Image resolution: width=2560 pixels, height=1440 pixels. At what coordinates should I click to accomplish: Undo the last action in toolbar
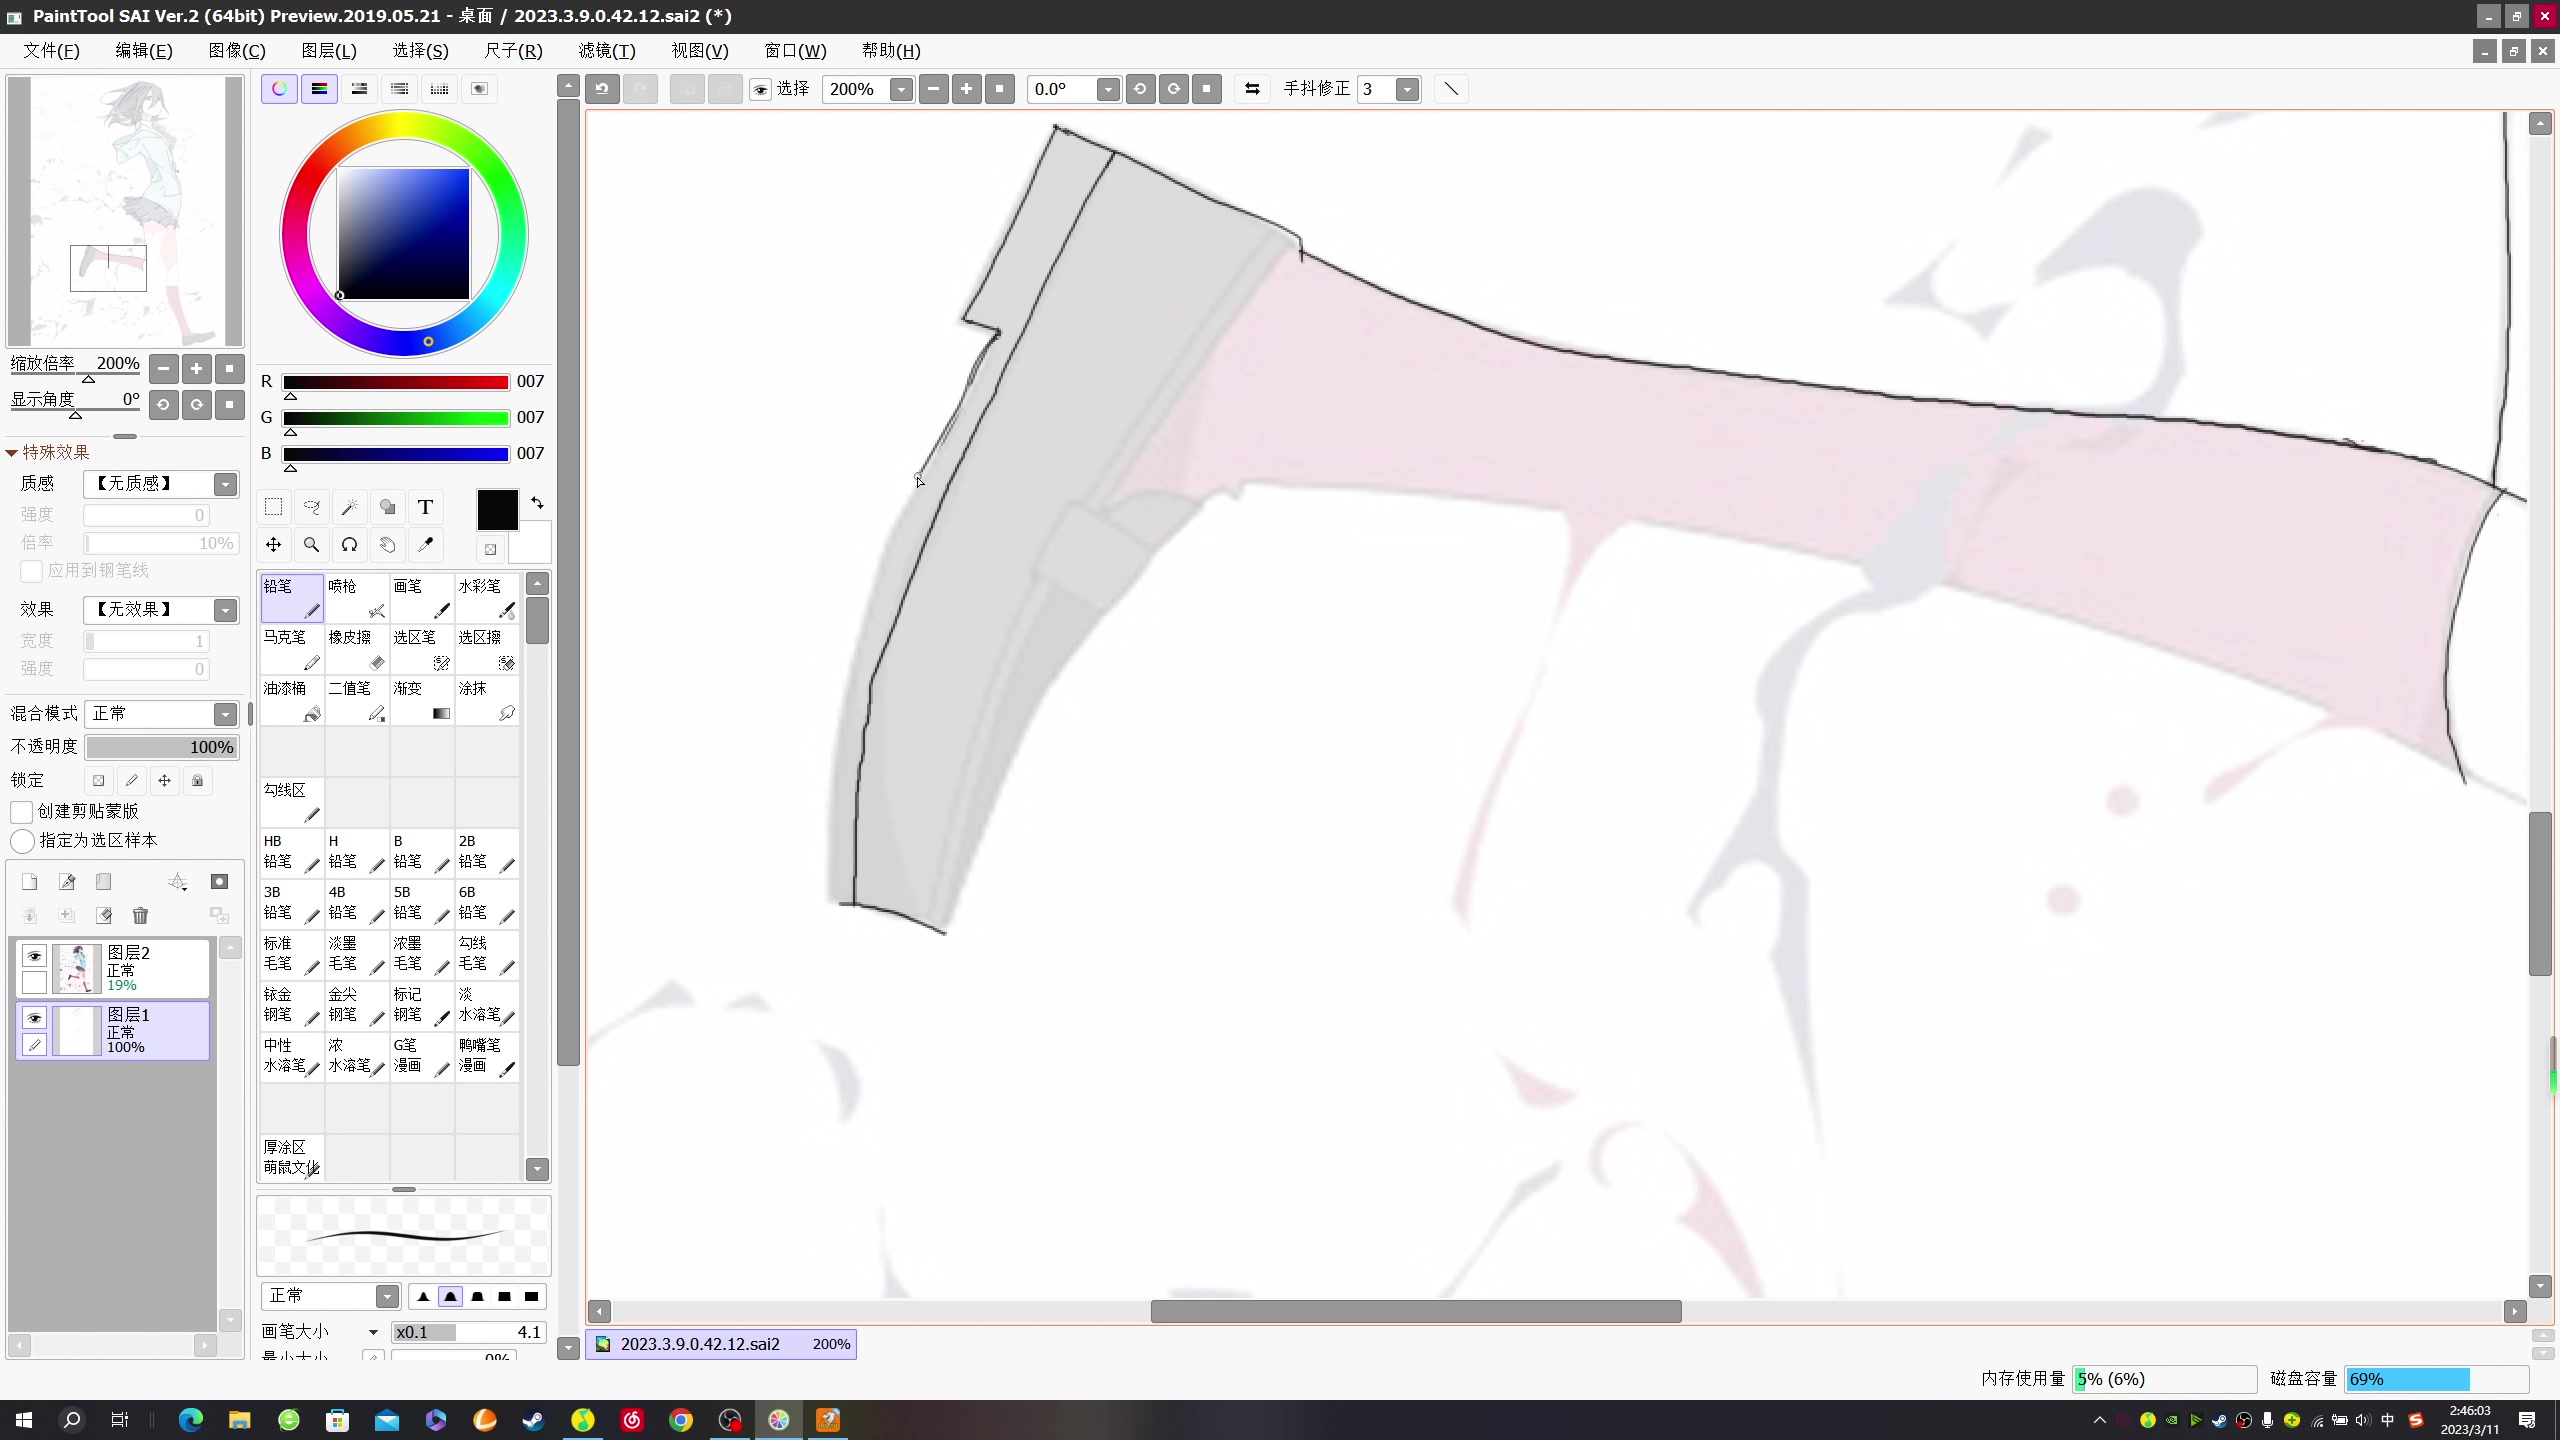point(602,89)
